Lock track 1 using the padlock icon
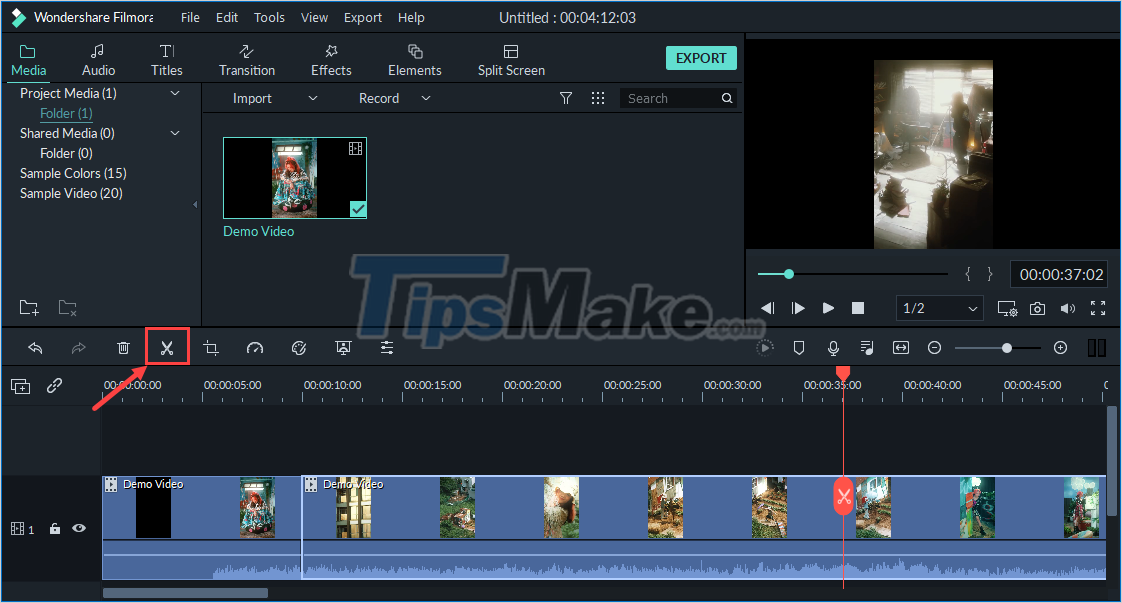 point(54,528)
